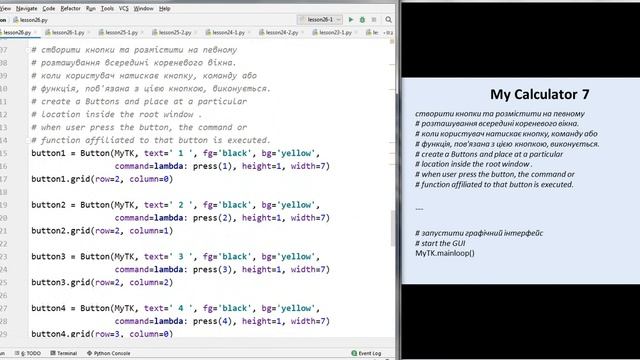Open Search Everywhere magnifier icon
640x360 pixels.
(389, 20)
